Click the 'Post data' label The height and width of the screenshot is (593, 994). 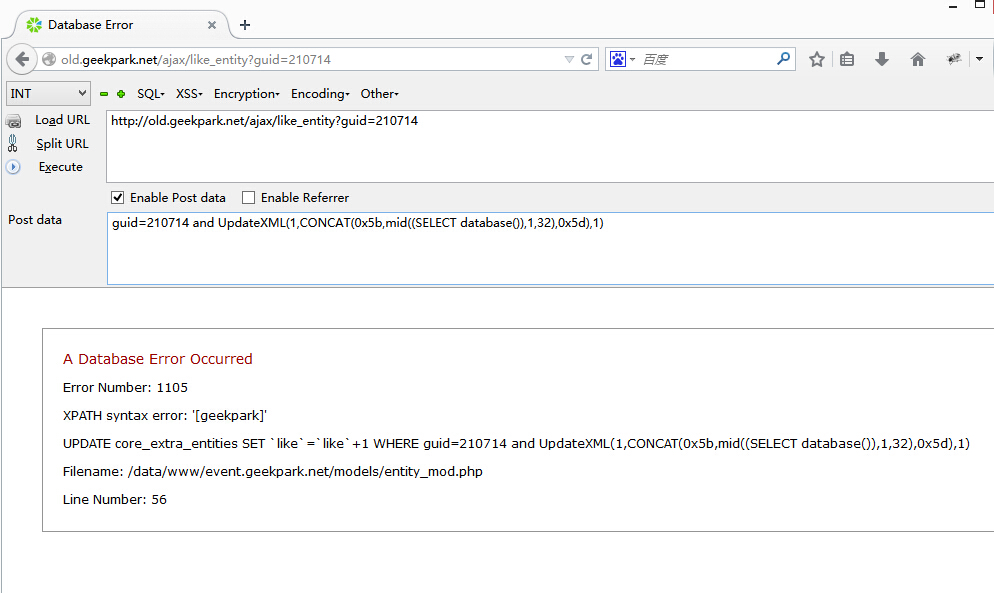[x=35, y=220]
